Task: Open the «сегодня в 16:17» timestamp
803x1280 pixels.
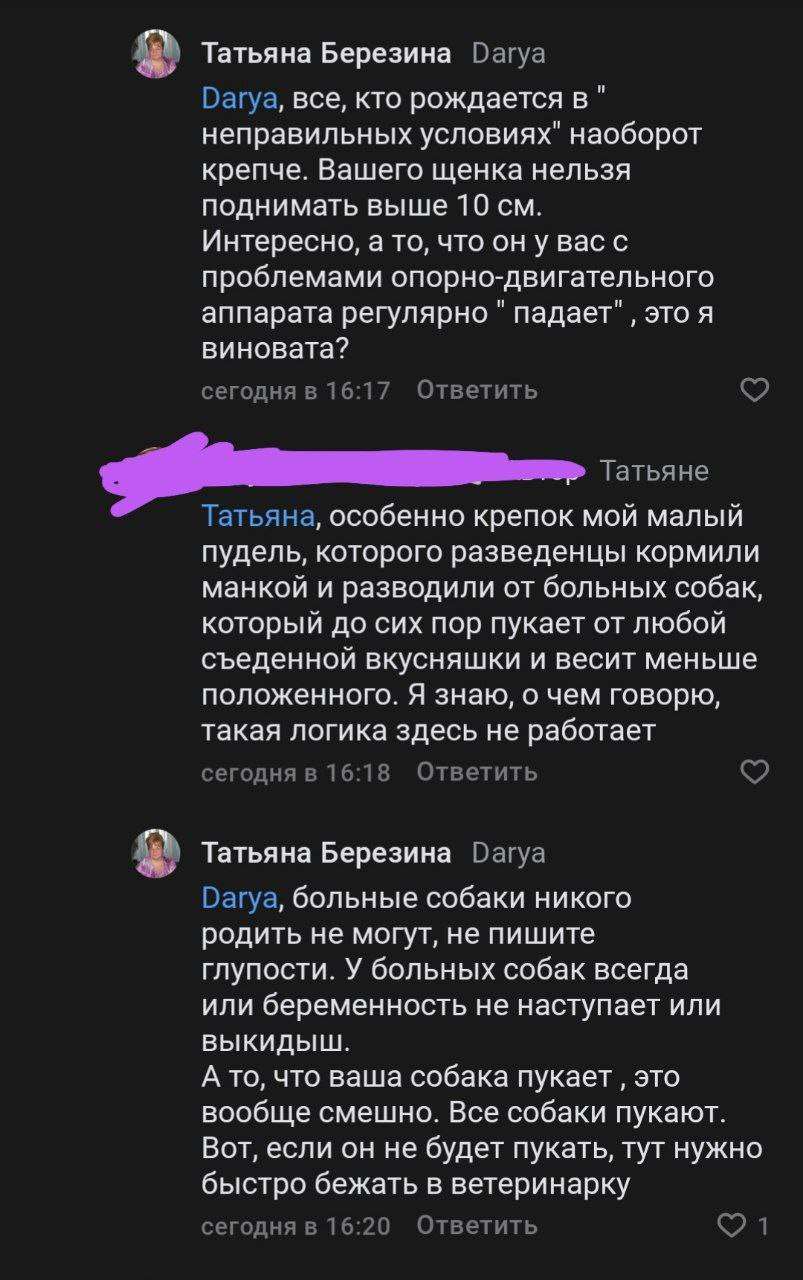Action: click(x=295, y=390)
